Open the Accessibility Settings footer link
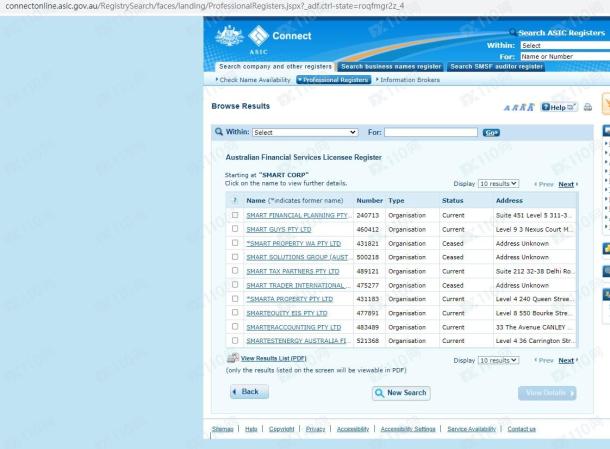Screen dimensions: 610x449 [x=408, y=429]
